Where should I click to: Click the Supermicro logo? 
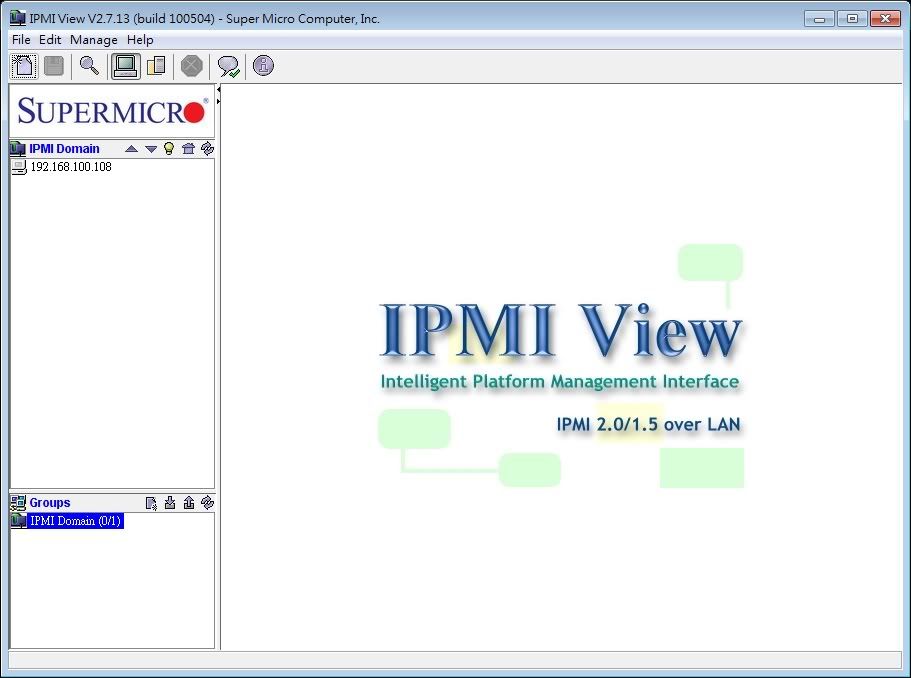pyautogui.click(x=112, y=111)
